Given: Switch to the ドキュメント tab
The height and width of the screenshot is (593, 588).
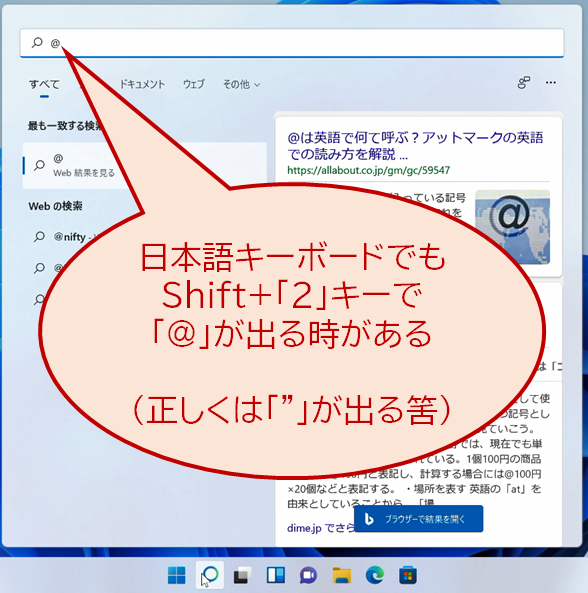Looking at the screenshot, I should pyautogui.click(x=142, y=84).
